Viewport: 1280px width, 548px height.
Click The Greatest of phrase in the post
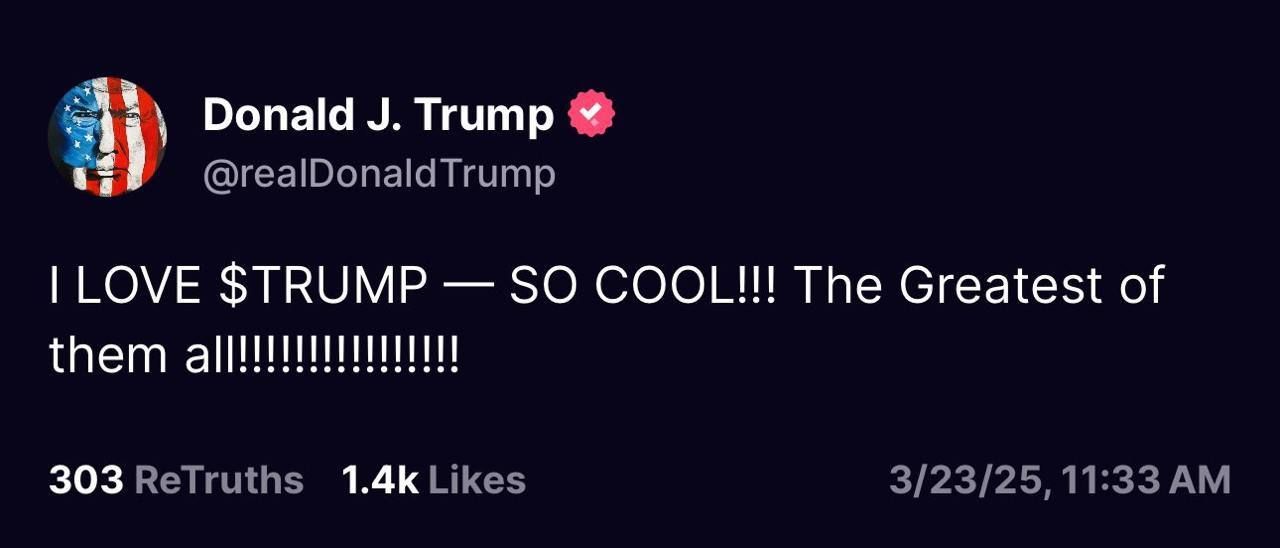point(978,286)
